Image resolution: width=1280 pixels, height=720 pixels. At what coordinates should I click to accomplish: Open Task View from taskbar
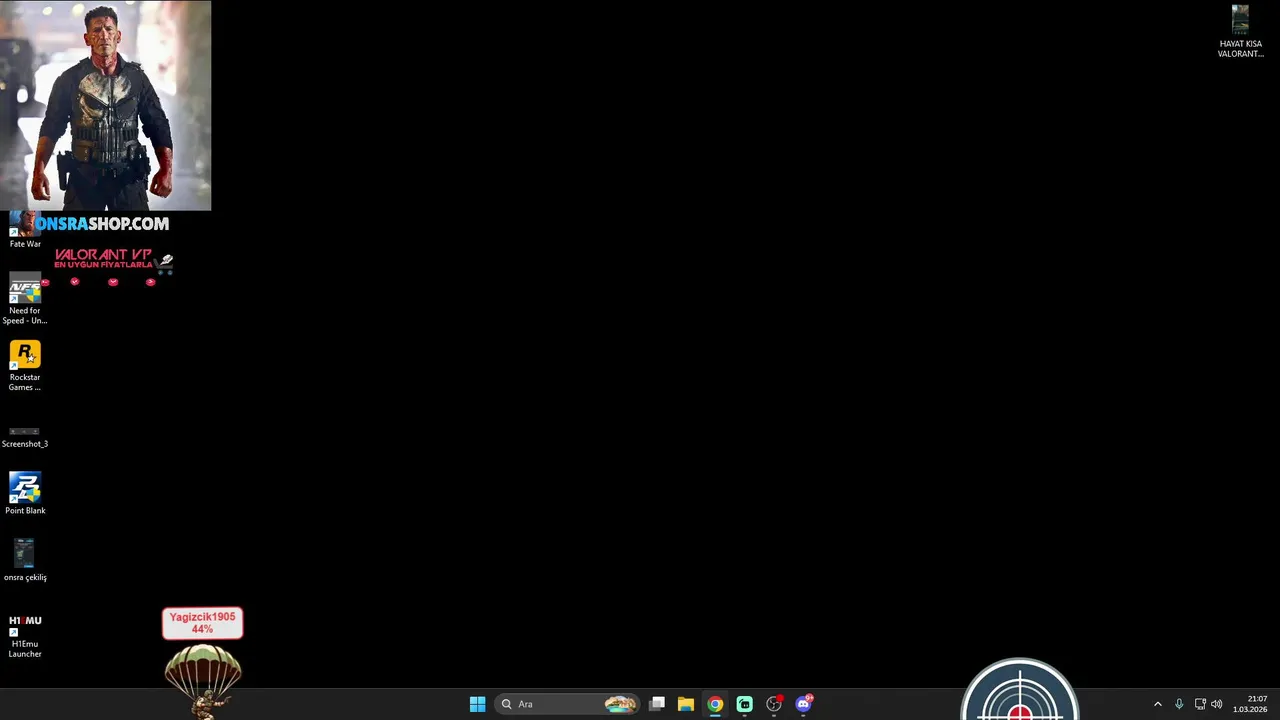pos(657,704)
